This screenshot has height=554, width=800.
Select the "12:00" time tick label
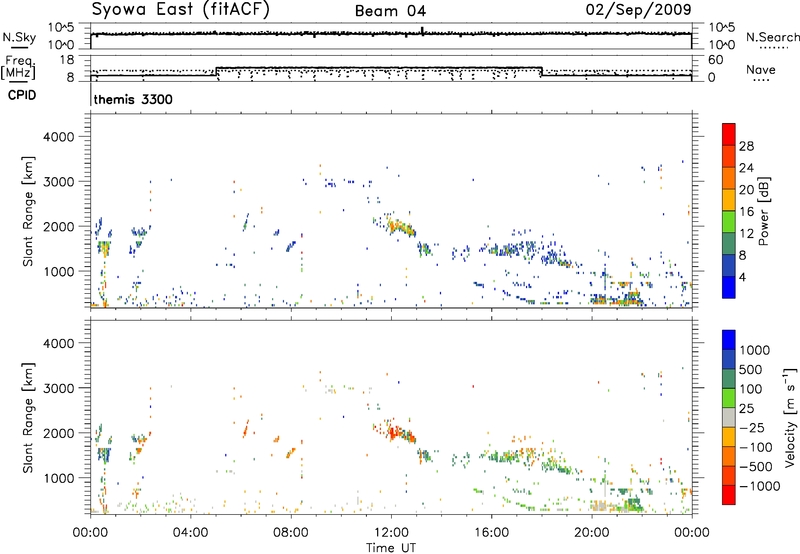point(391,533)
